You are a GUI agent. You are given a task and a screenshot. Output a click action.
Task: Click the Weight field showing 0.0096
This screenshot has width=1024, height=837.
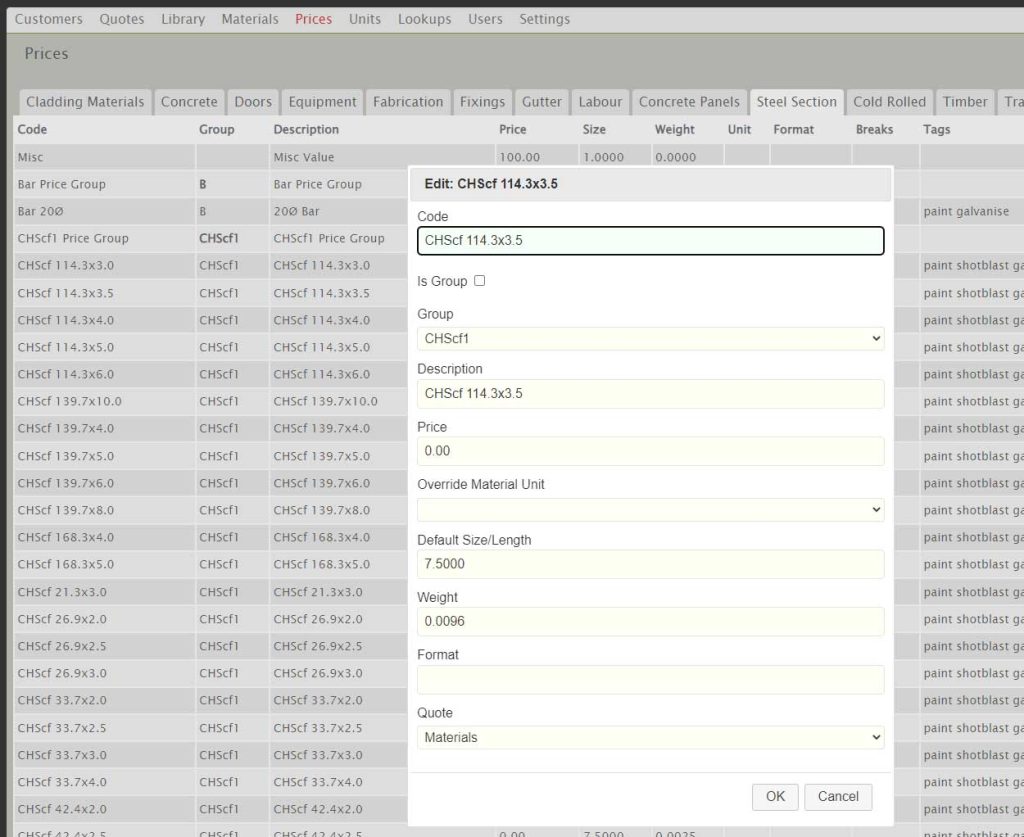tap(650, 622)
